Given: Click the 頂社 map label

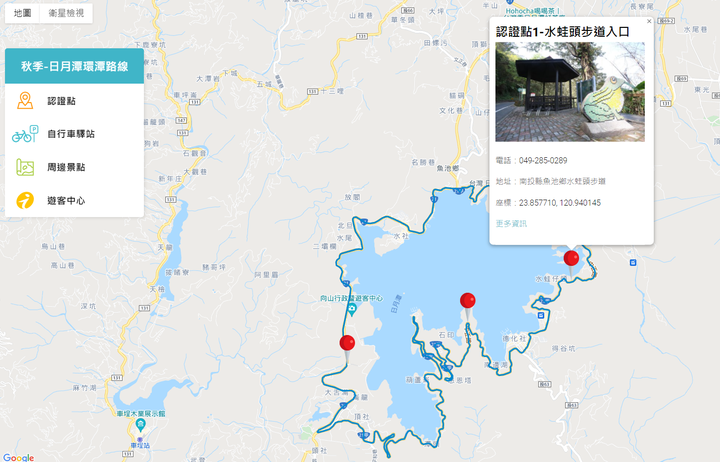Looking at the screenshot, I should (361, 417).
